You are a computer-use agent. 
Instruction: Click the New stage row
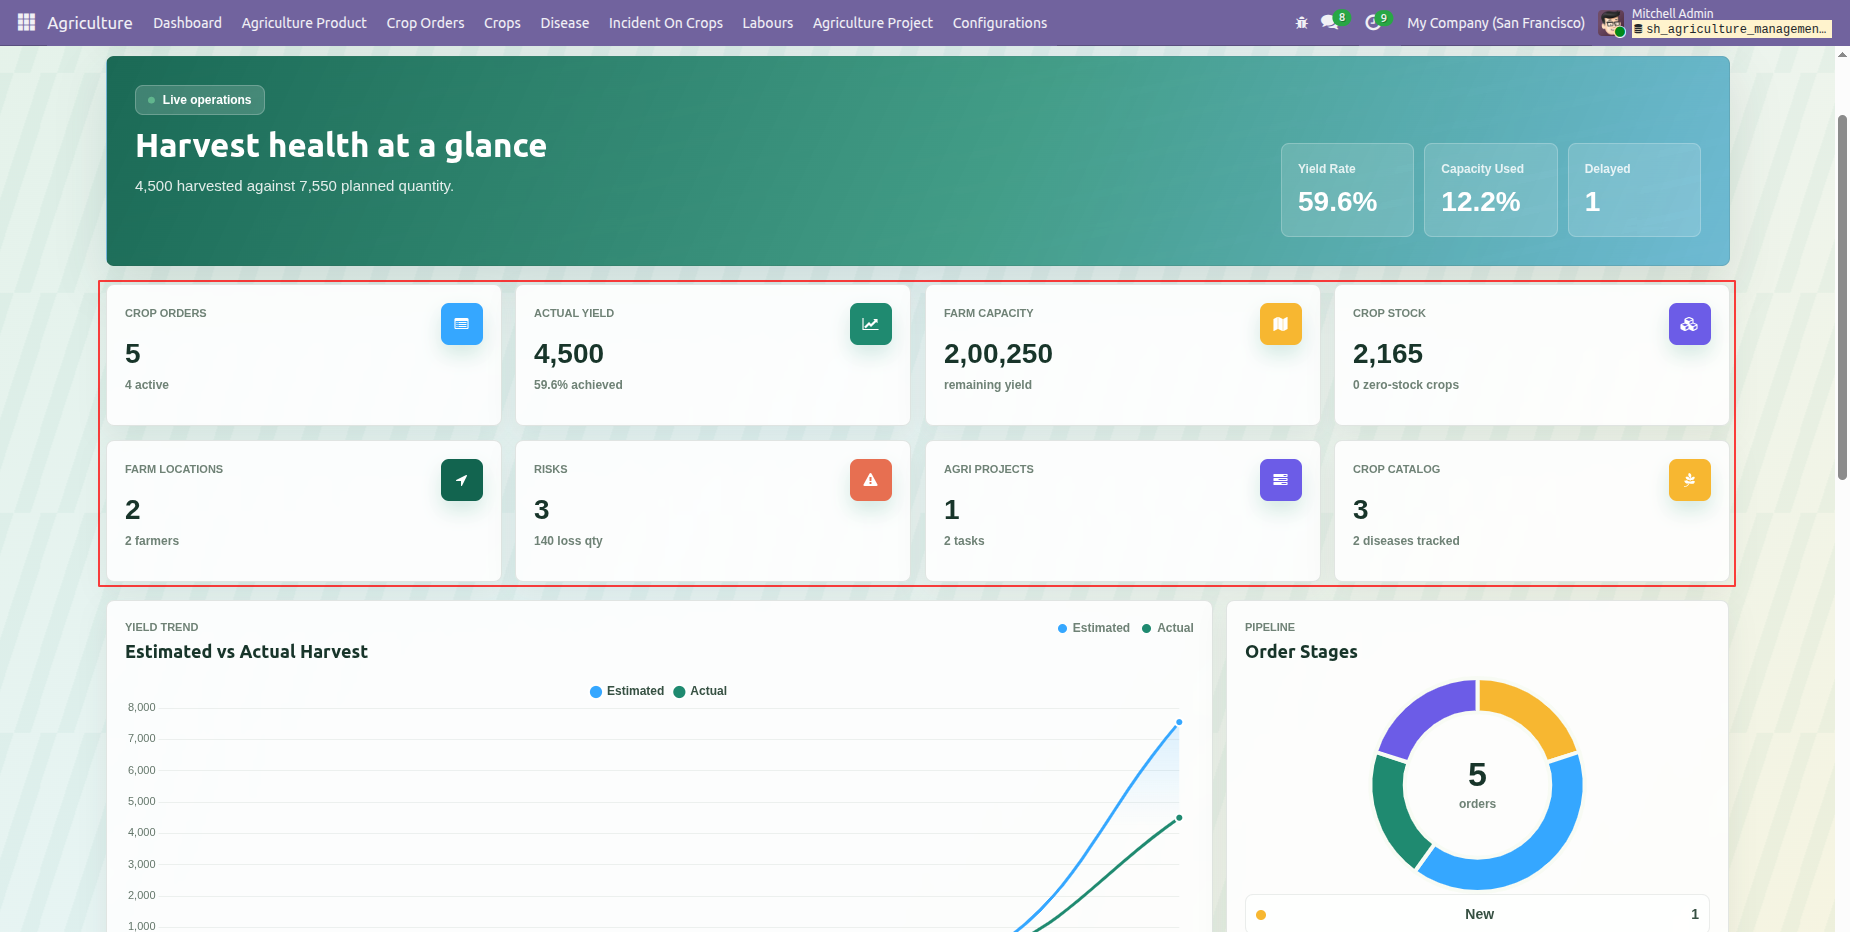coord(1477,914)
